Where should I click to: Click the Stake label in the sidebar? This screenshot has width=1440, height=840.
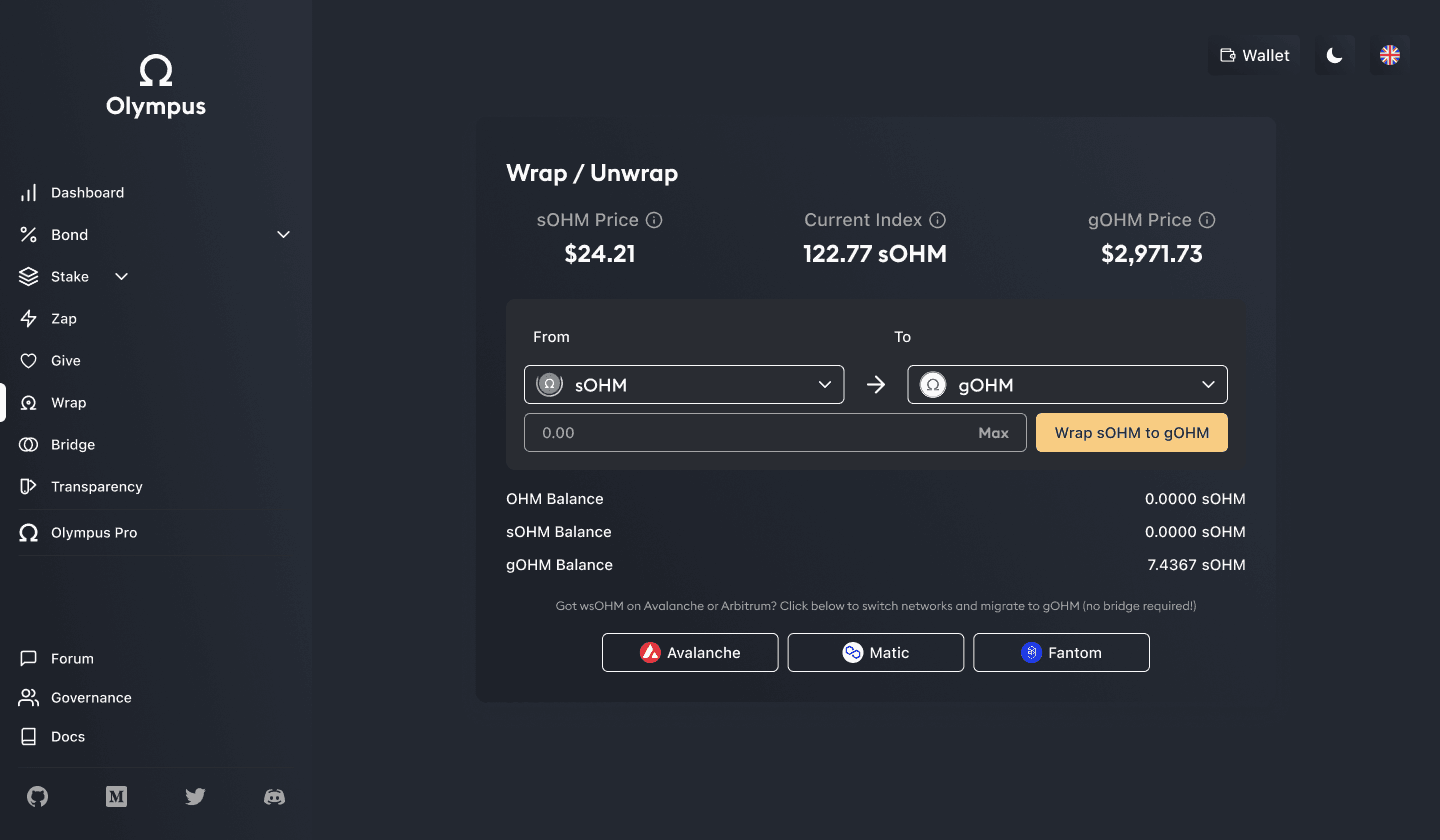point(70,277)
